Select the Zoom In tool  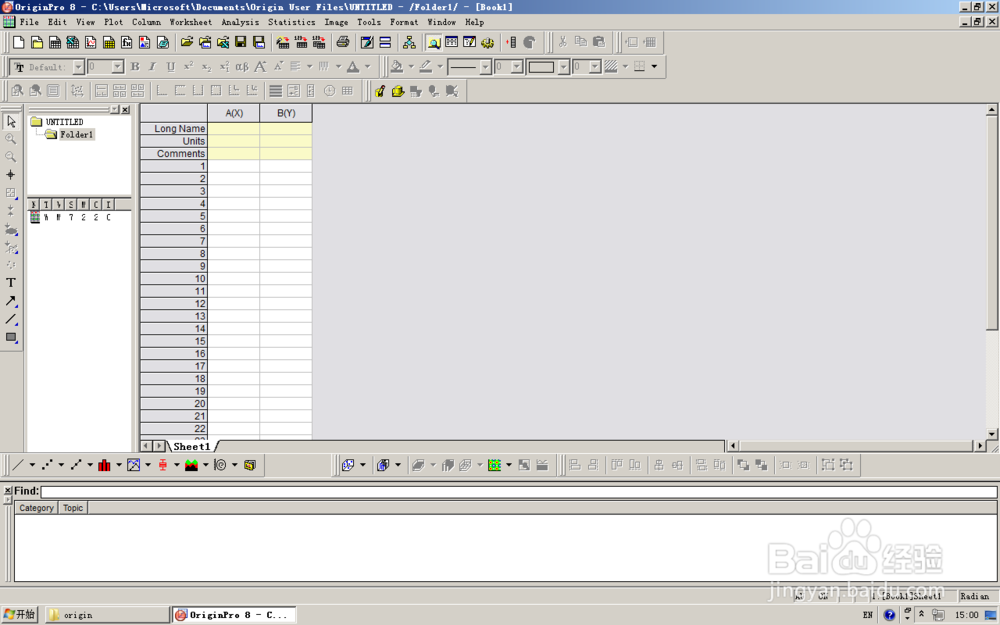[x=11, y=138]
